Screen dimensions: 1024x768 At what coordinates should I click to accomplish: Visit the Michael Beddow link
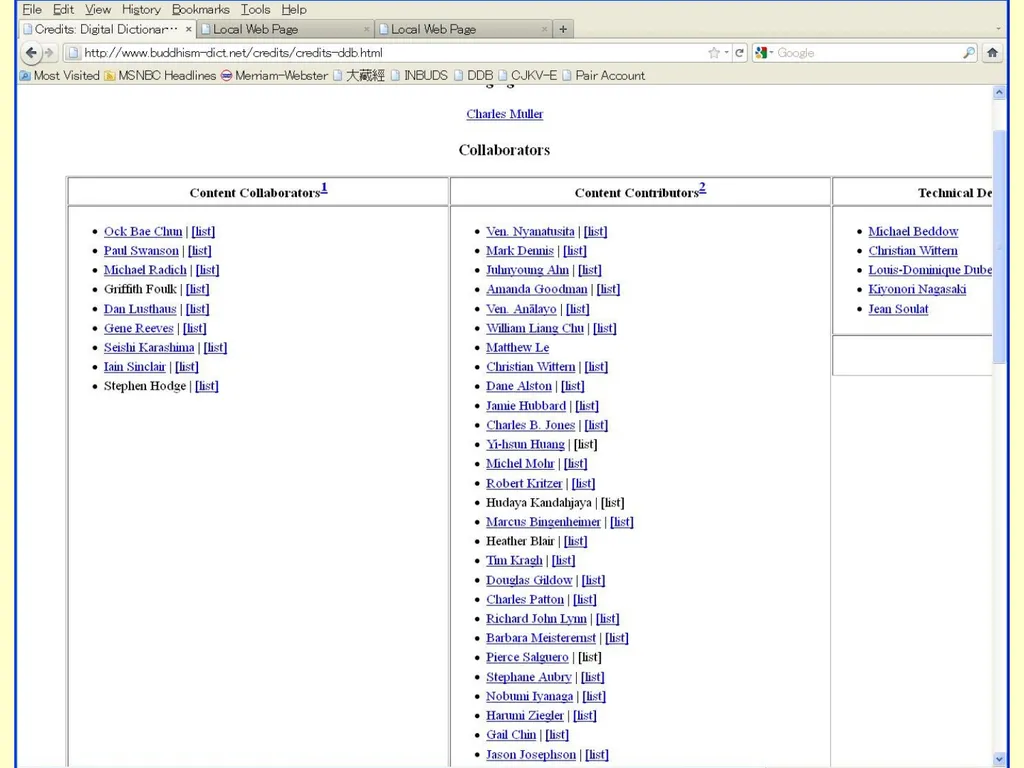[x=913, y=231]
